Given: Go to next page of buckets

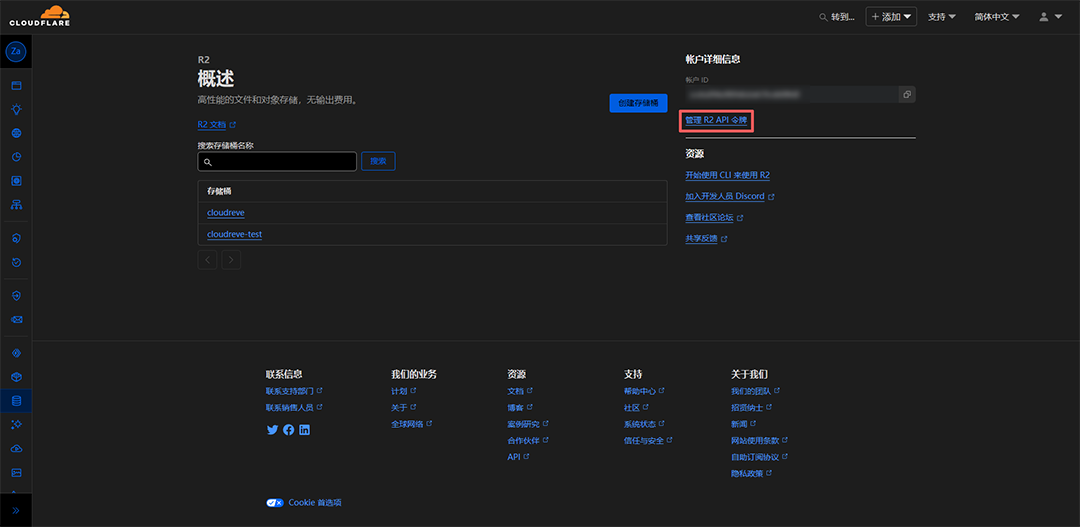Looking at the screenshot, I should pyautogui.click(x=231, y=260).
